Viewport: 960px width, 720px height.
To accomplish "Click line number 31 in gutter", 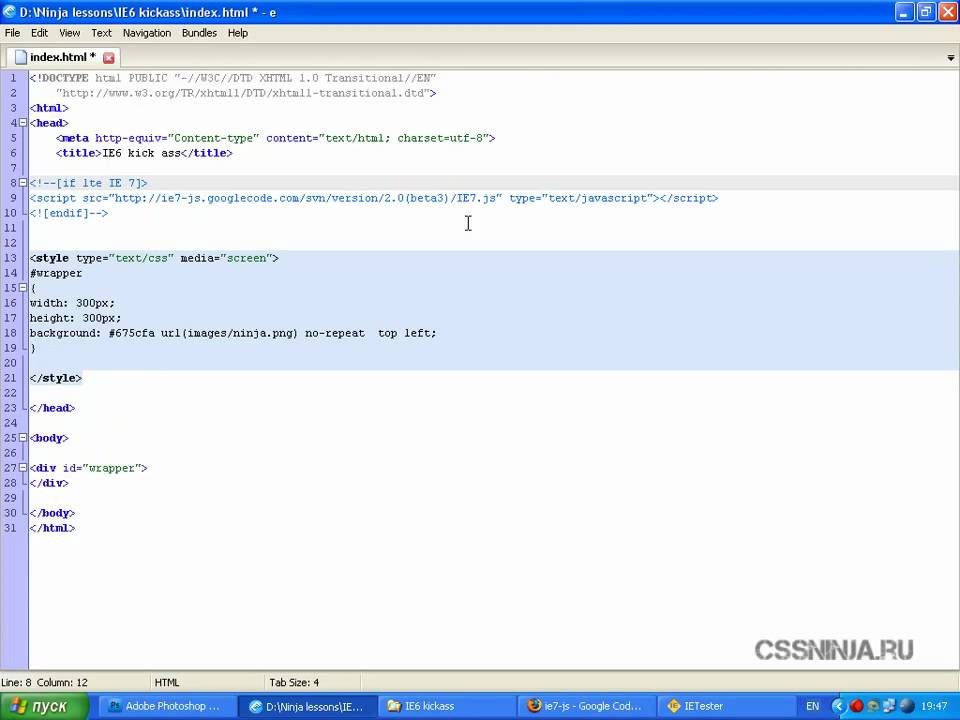I will pyautogui.click(x=10, y=528).
